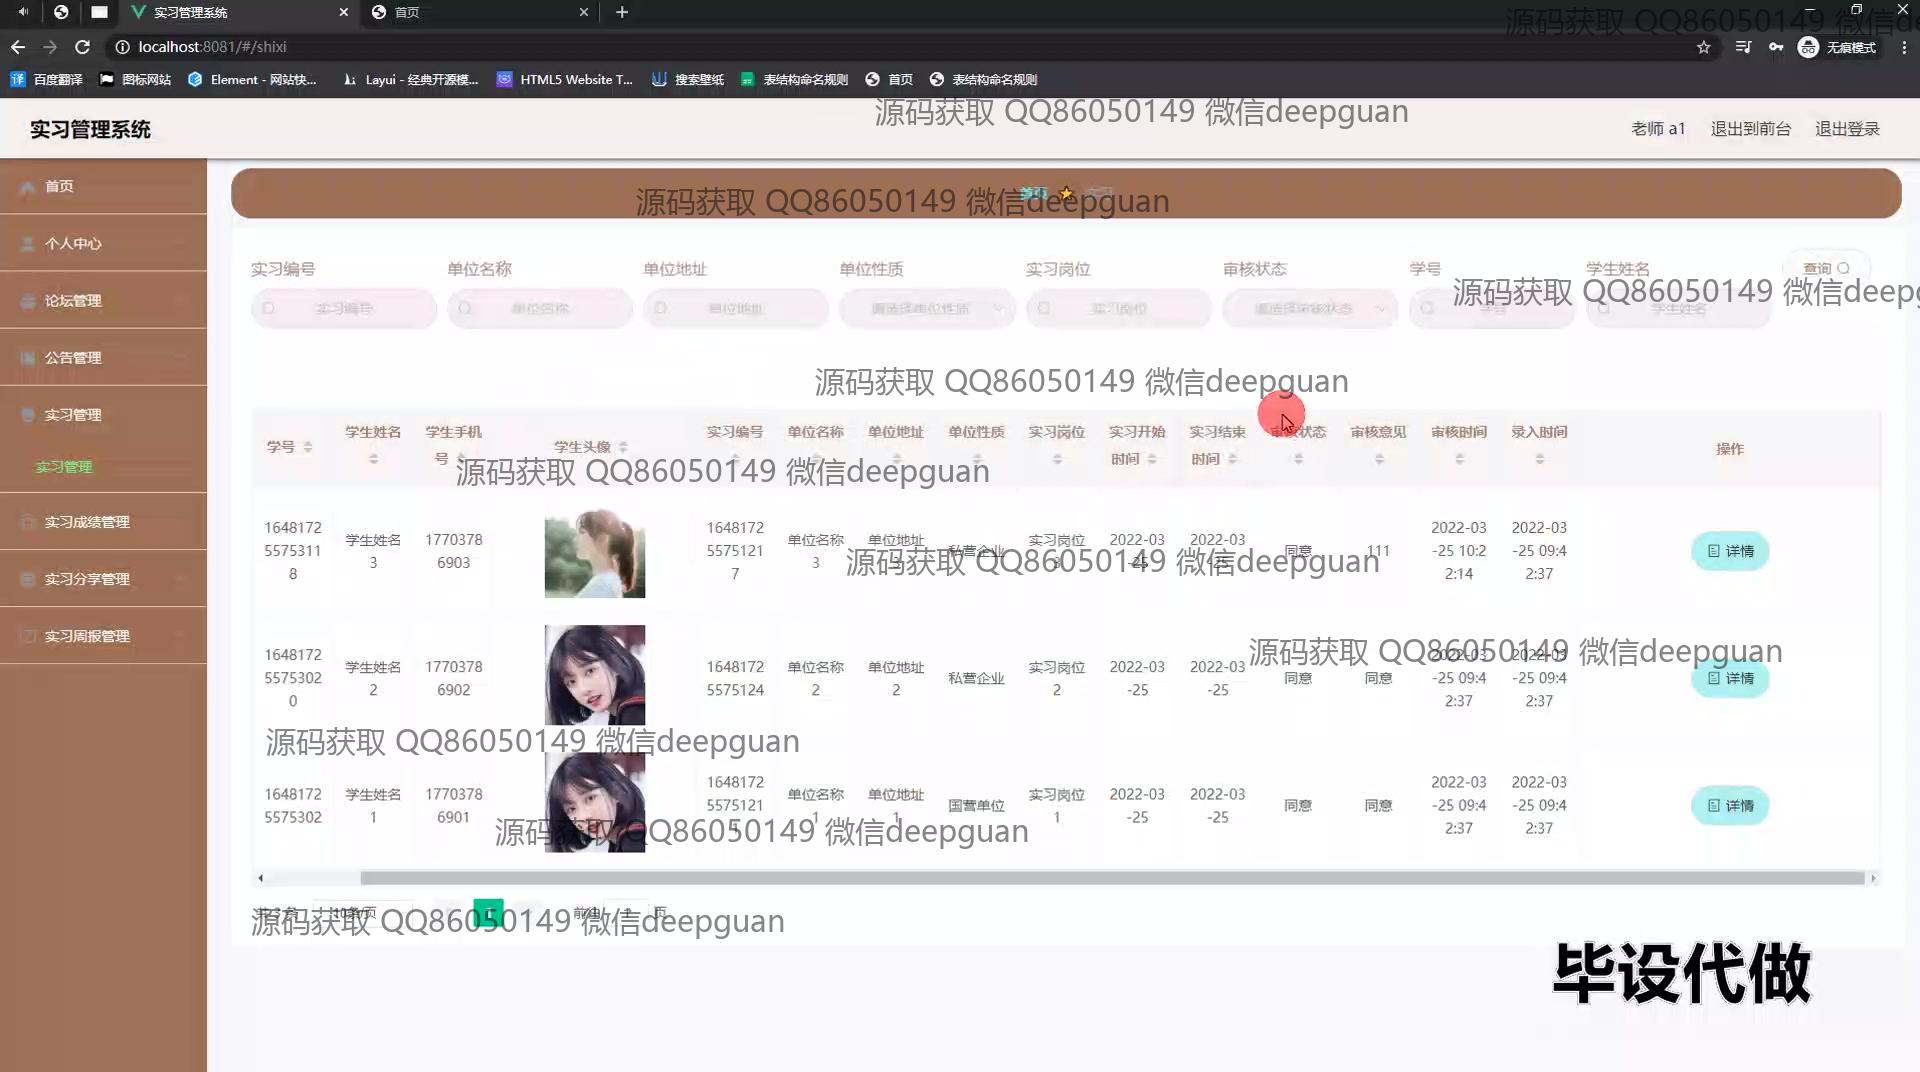Image resolution: width=1920 pixels, height=1072 pixels.
Task: Open 详情 for 学生姓名1 row
Action: 1730,805
